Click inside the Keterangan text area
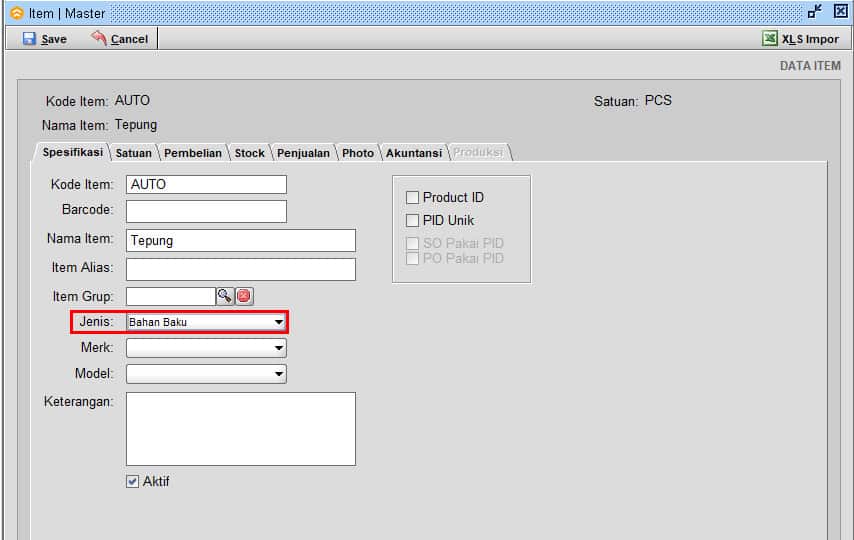Image resolution: width=854 pixels, height=540 pixels. click(x=241, y=429)
